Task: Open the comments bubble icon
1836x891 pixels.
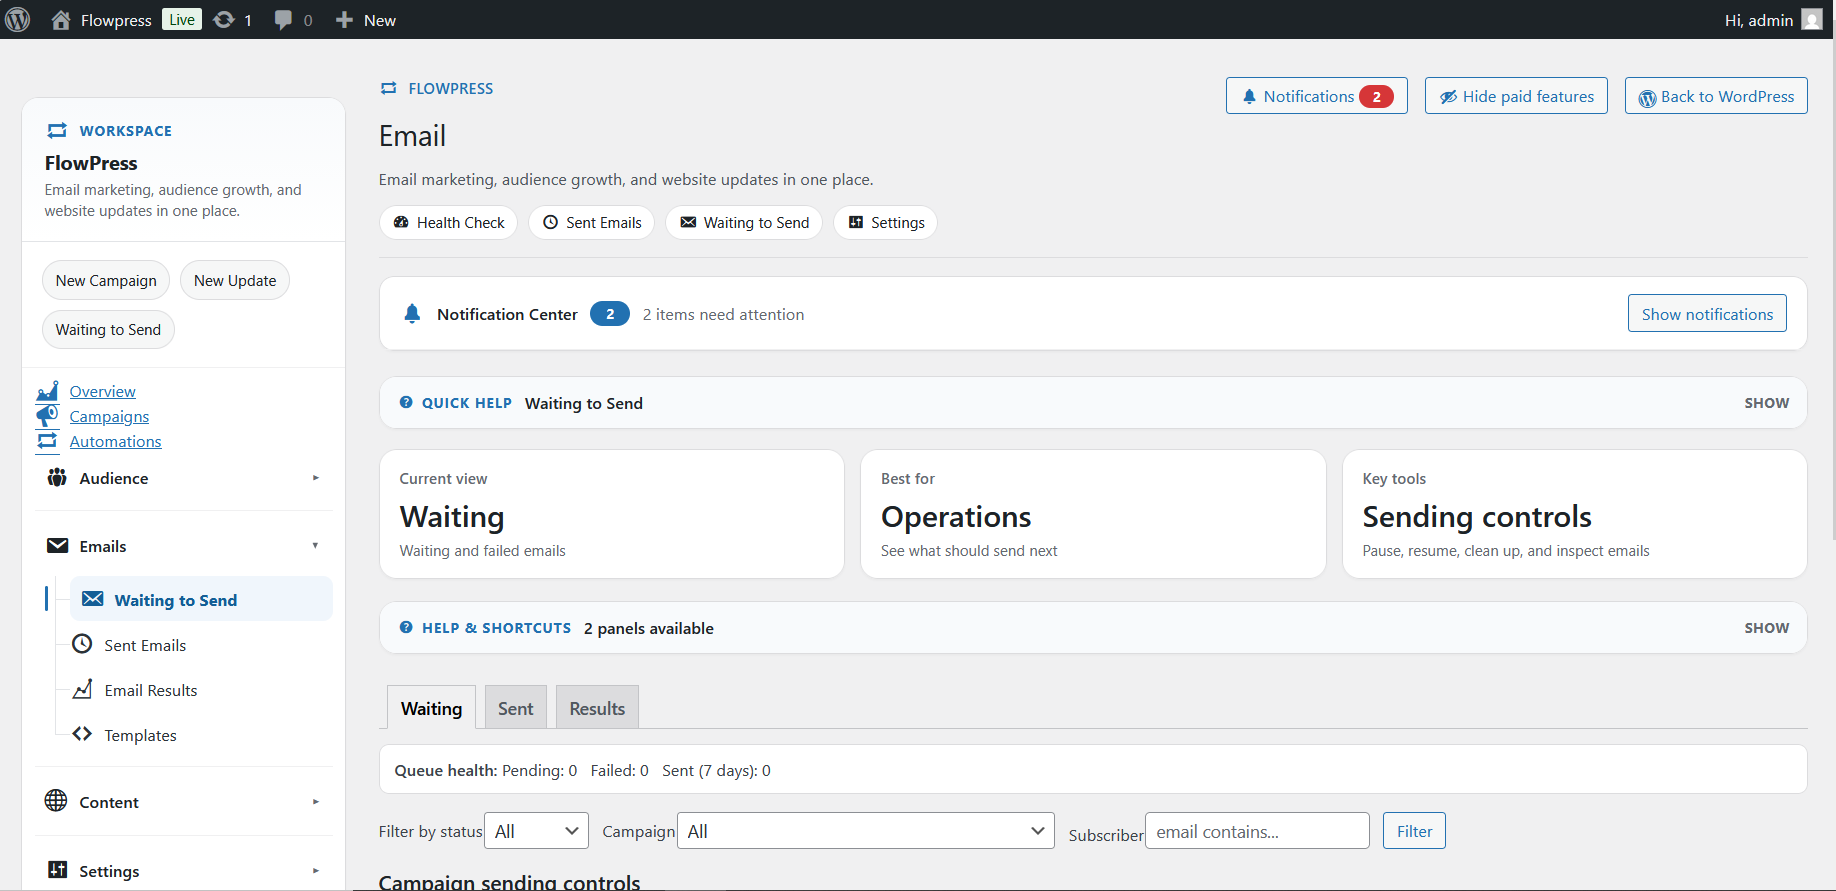Action: pyautogui.click(x=283, y=20)
